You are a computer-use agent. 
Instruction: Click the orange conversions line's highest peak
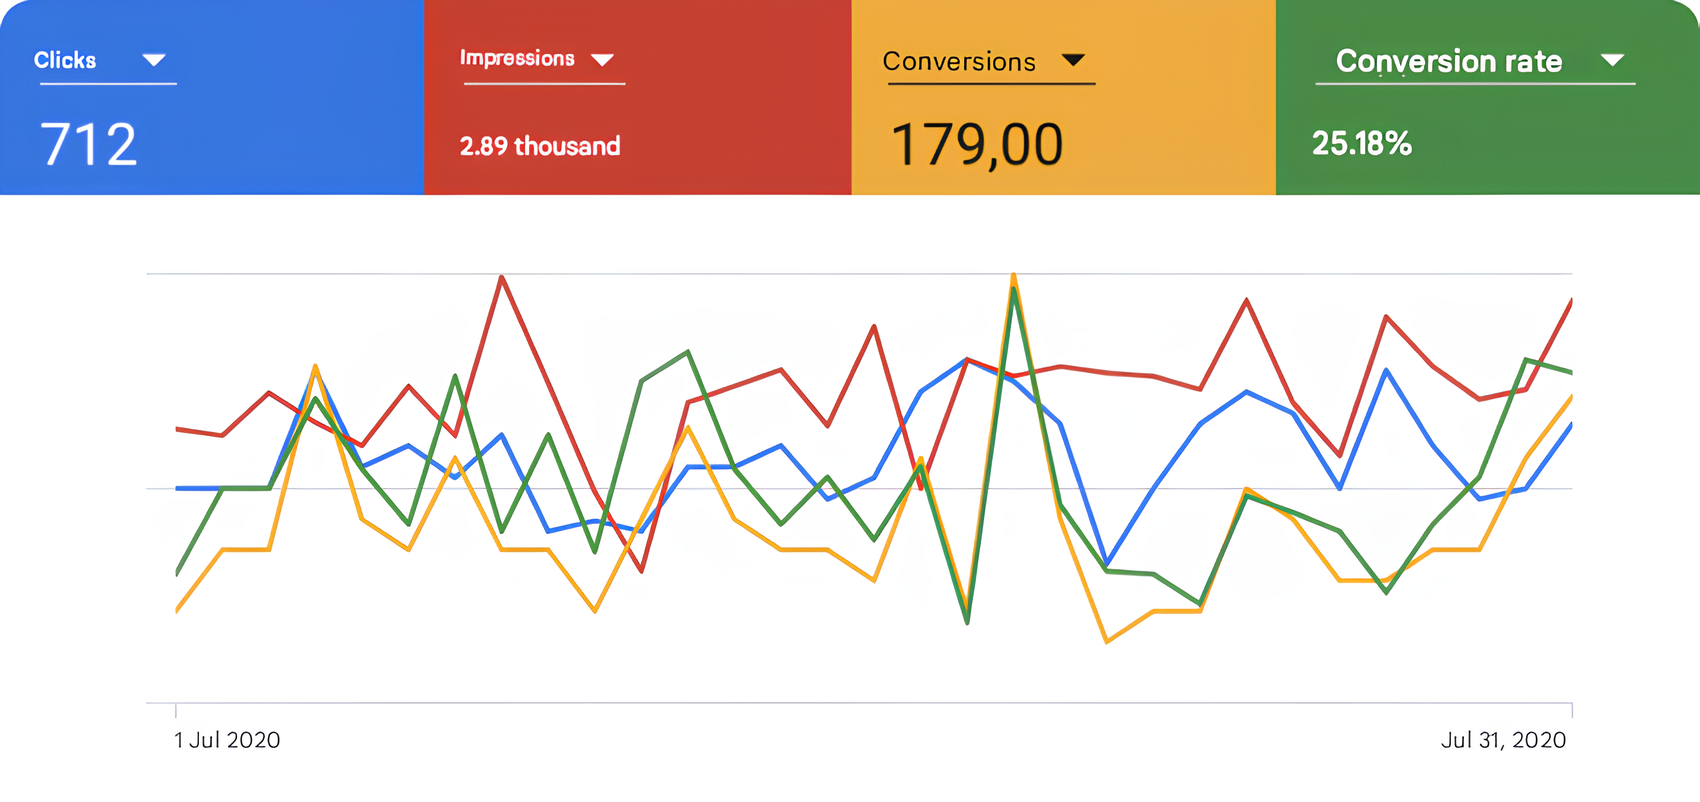(x=1013, y=275)
